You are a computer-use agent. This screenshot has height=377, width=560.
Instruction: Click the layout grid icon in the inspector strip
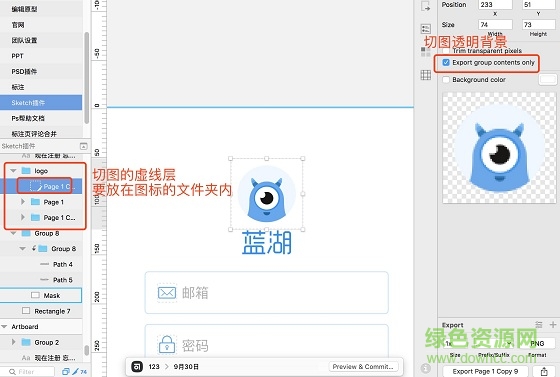tap(425, 75)
